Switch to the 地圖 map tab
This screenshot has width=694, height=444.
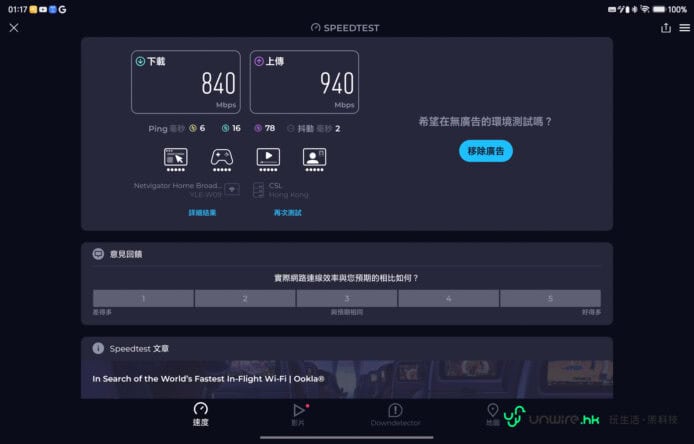point(493,414)
